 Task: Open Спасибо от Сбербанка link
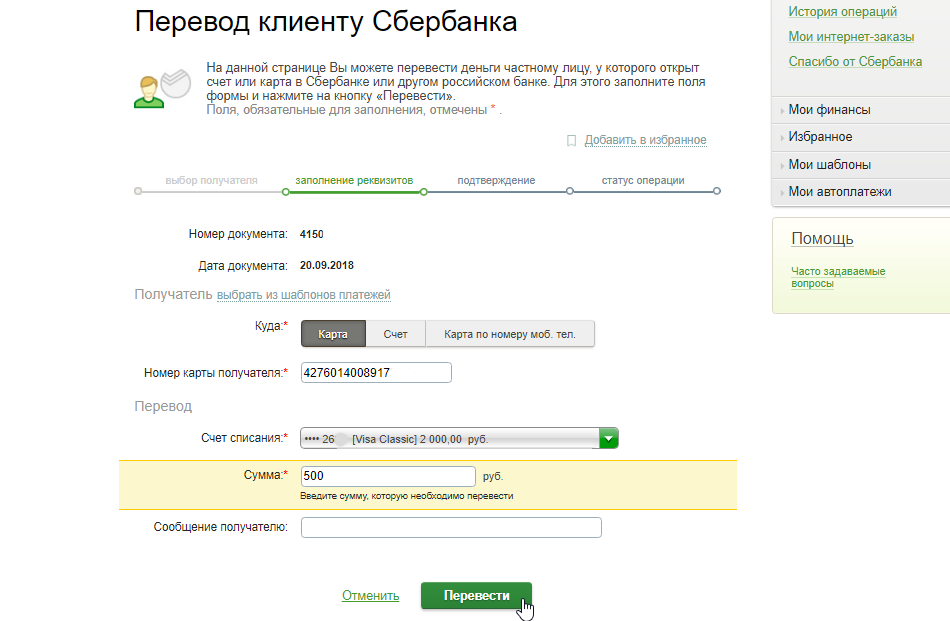(x=855, y=62)
